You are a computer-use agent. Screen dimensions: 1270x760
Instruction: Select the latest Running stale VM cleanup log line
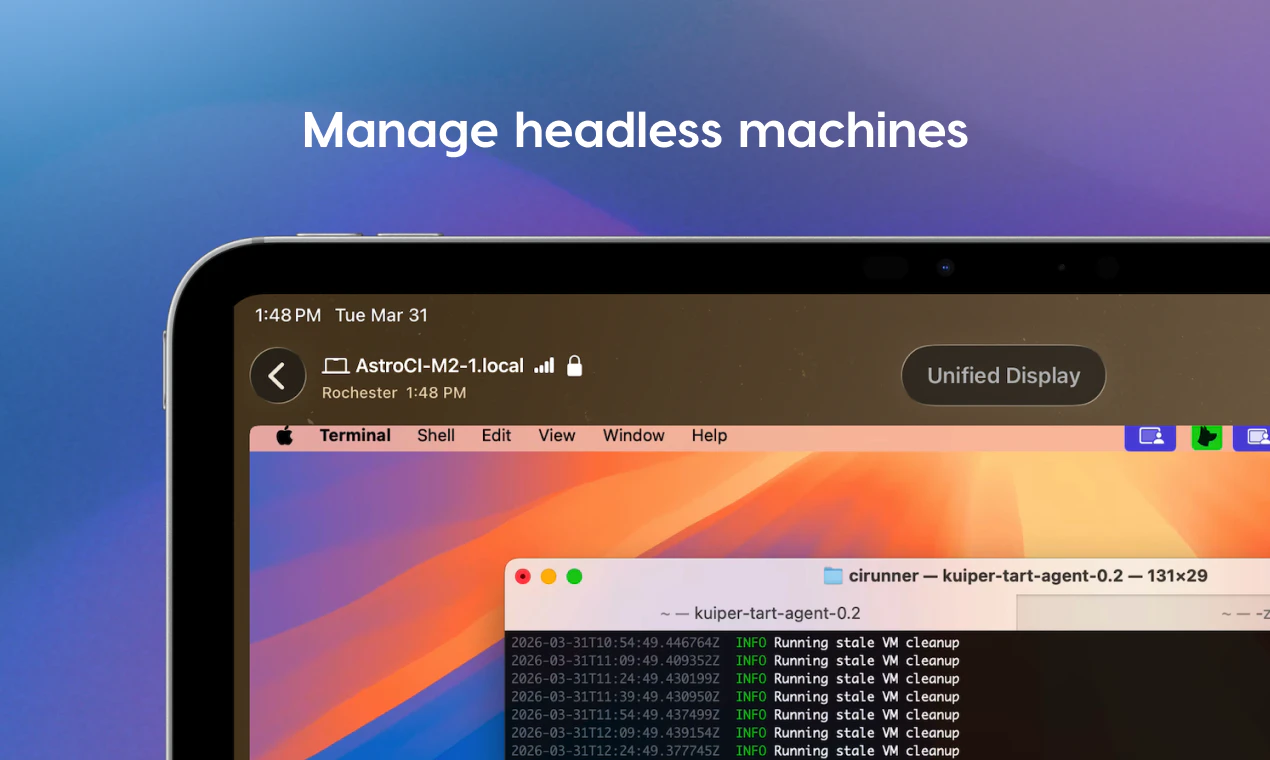[x=735, y=750]
